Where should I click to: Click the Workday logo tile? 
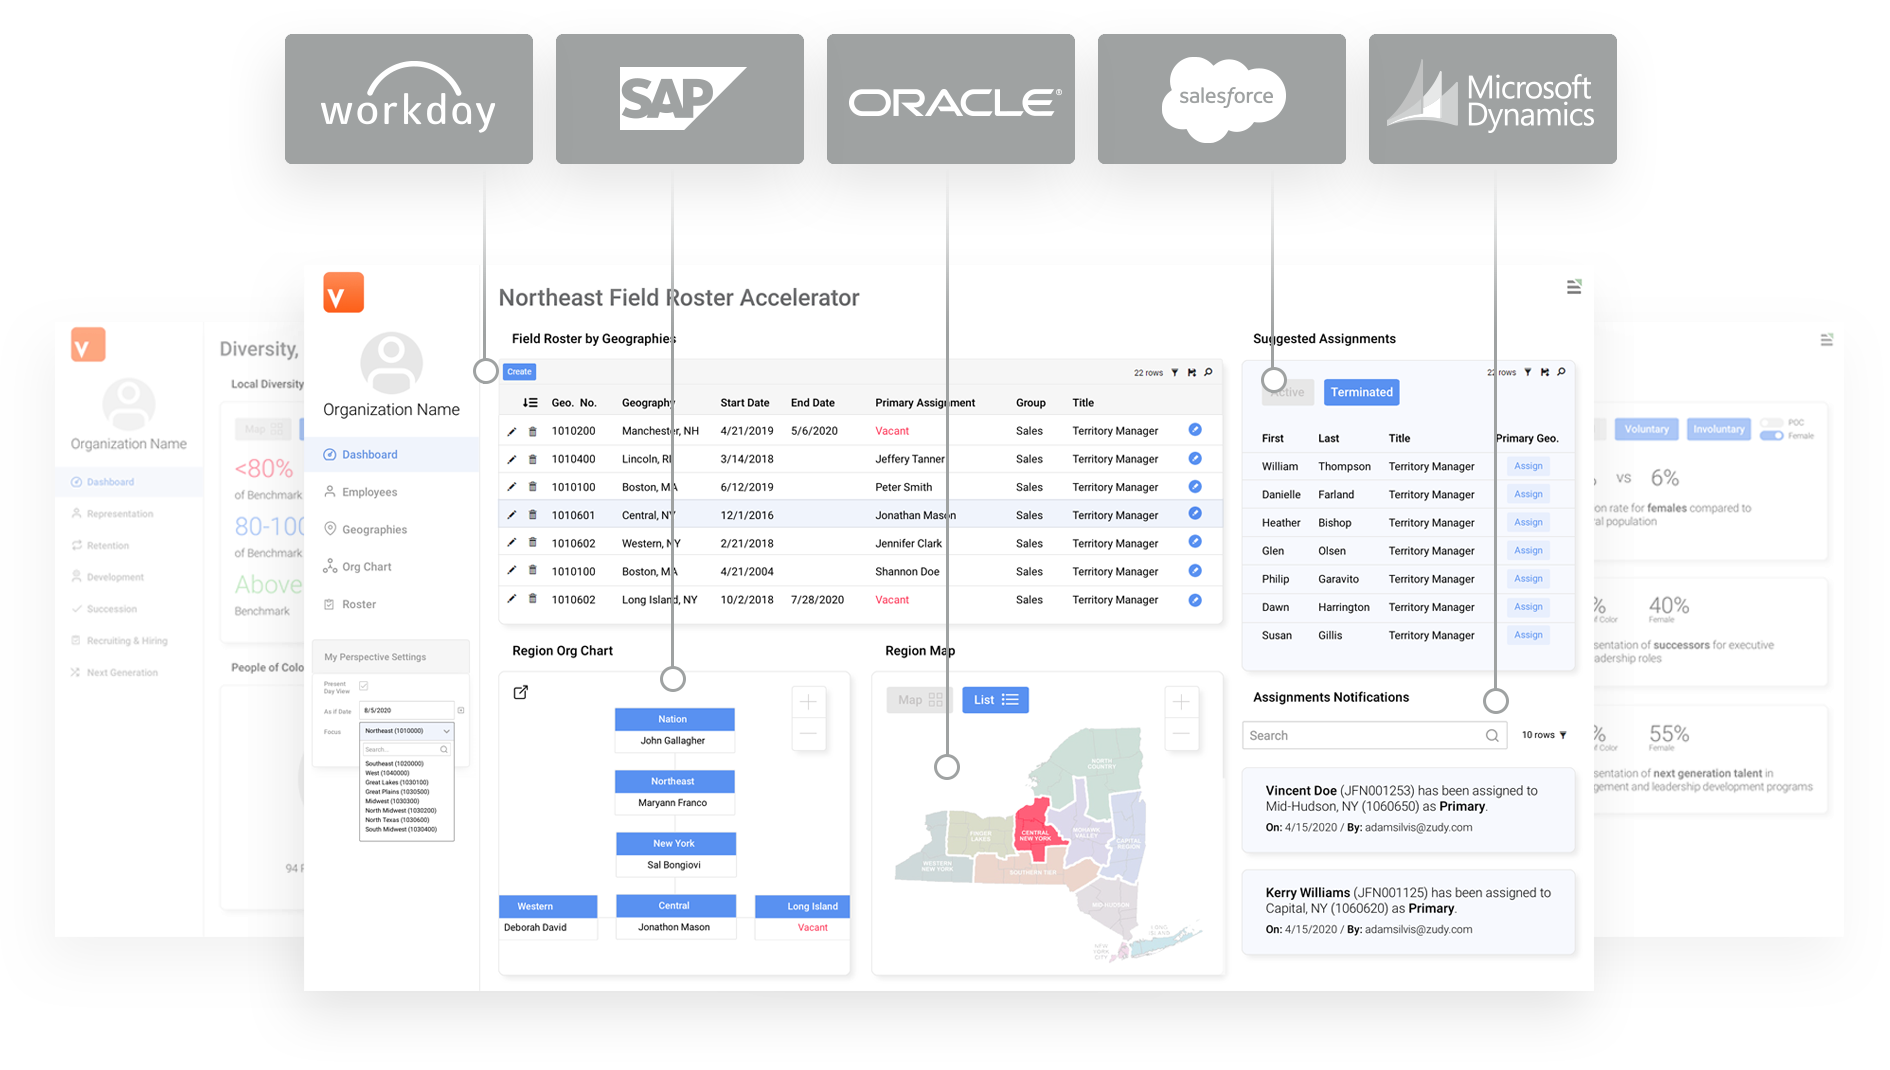click(409, 99)
